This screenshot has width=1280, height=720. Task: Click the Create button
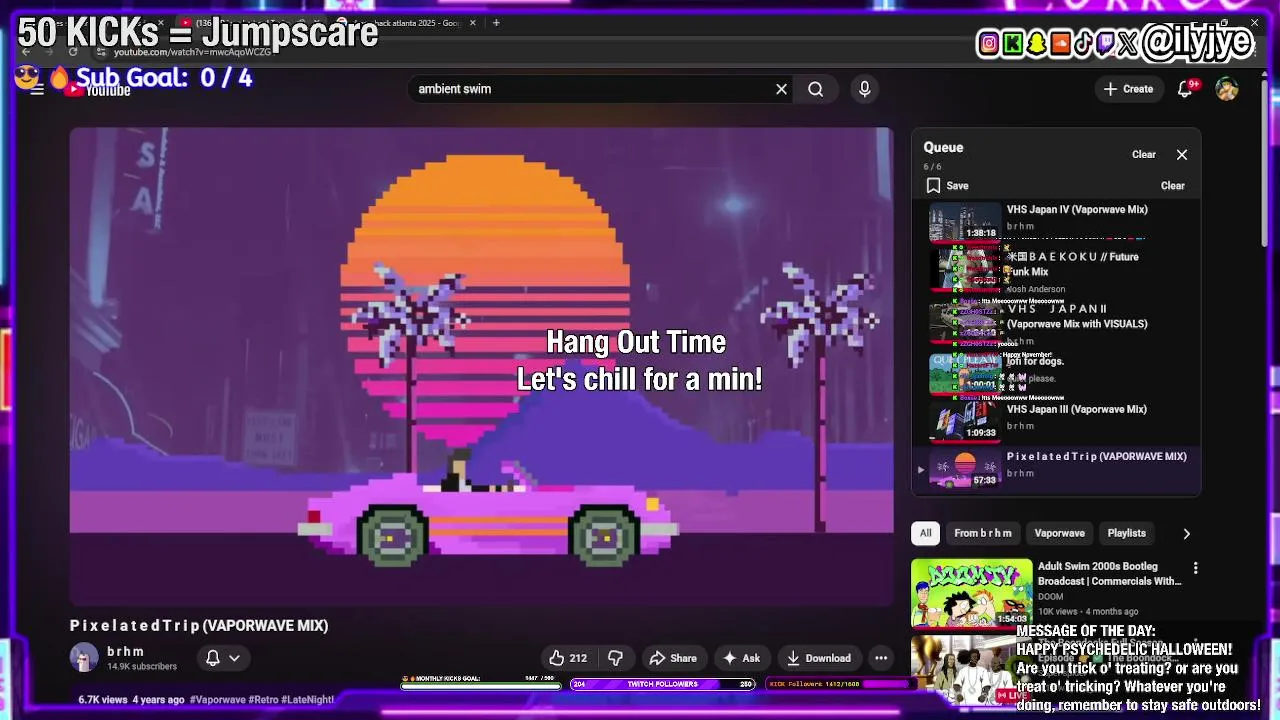[x=1128, y=89]
